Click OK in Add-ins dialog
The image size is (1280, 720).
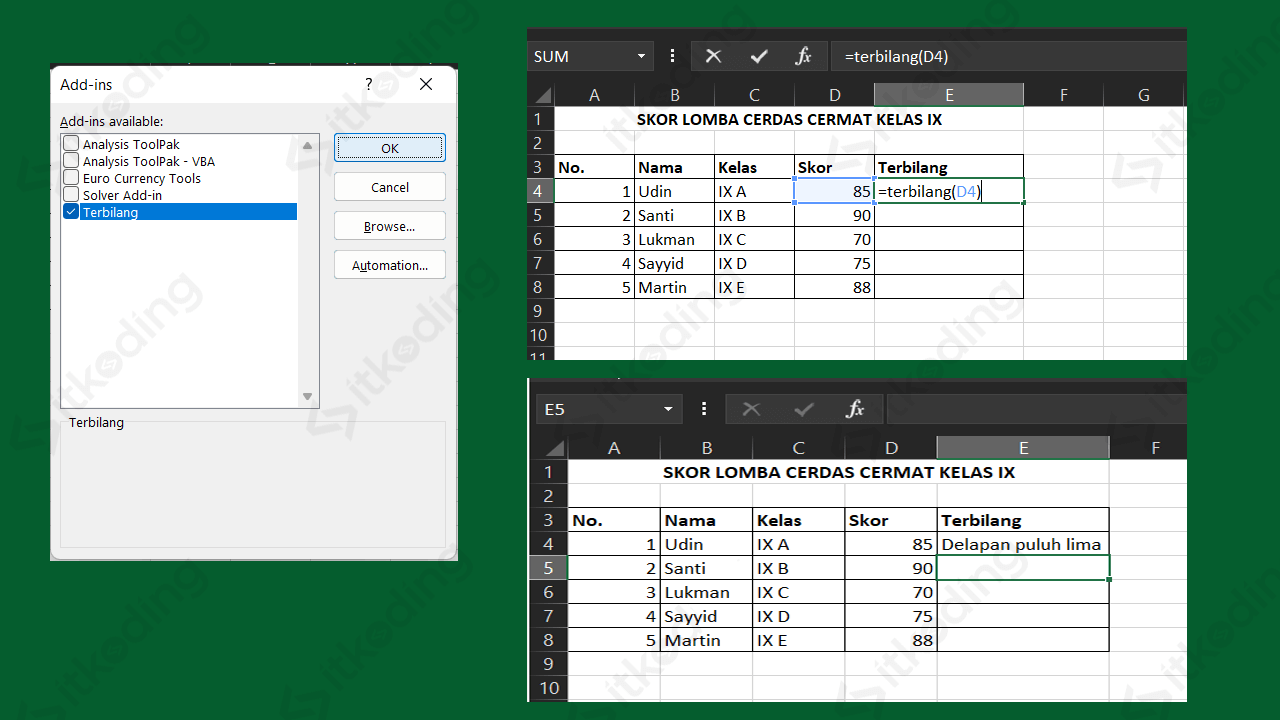pyautogui.click(x=390, y=148)
